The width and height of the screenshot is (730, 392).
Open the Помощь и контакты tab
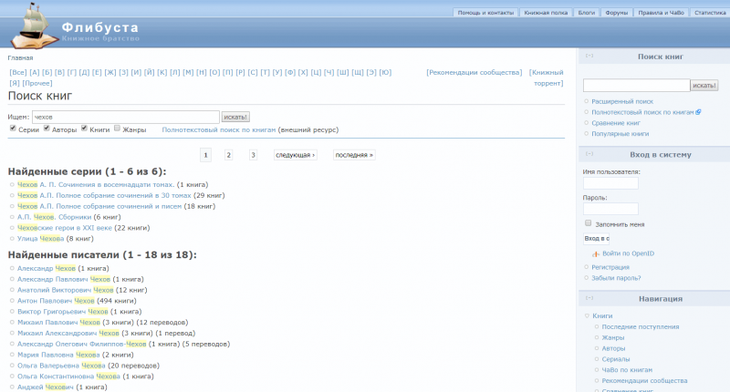tap(486, 13)
